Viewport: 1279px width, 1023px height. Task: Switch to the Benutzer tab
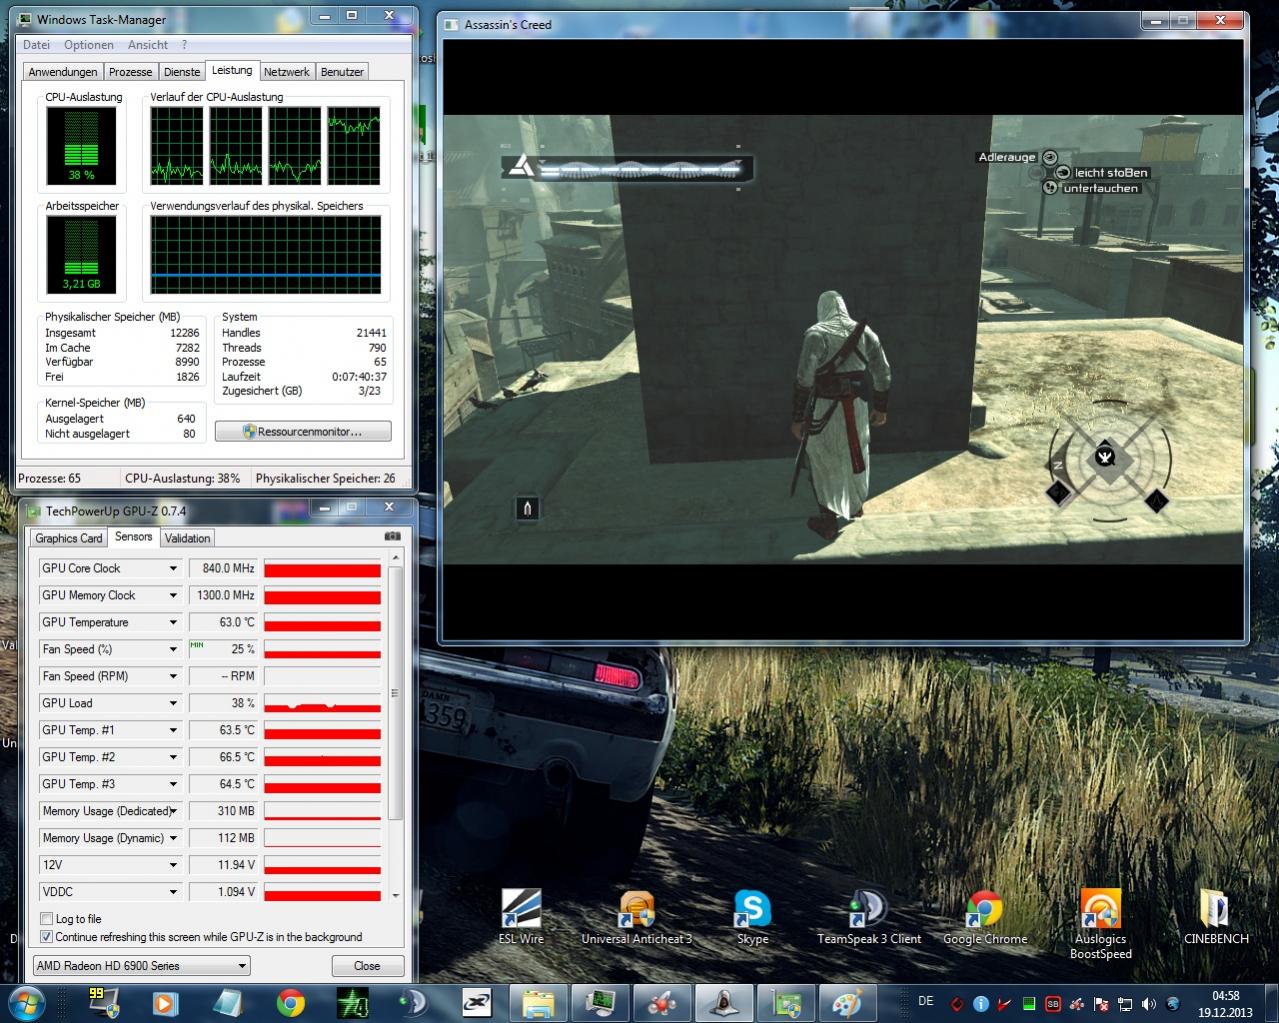tap(342, 72)
